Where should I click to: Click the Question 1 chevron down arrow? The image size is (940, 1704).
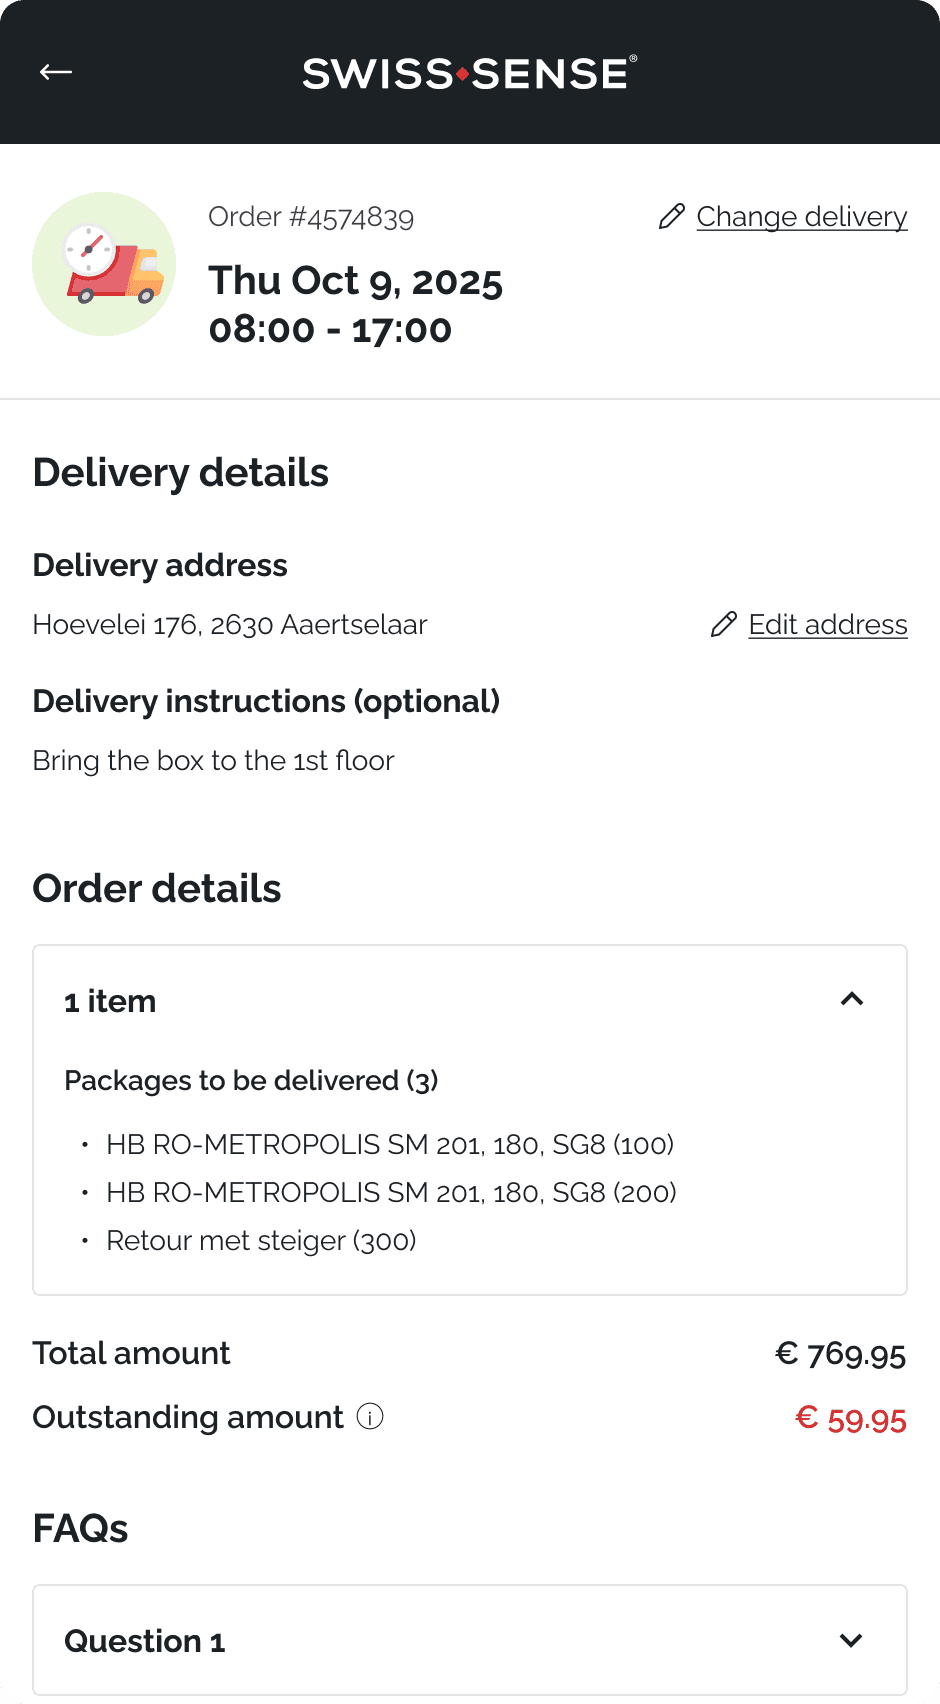tap(851, 1640)
